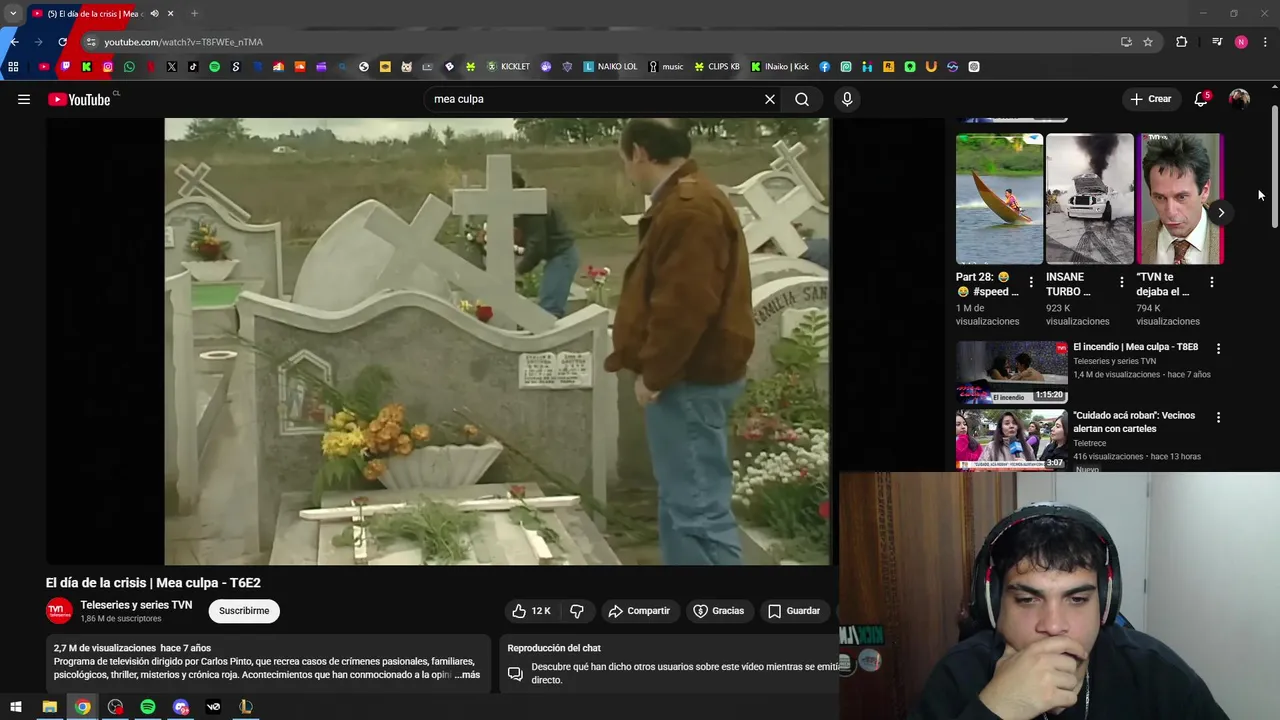Send a Gracias super thanks

pyautogui.click(x=719, y=611)
